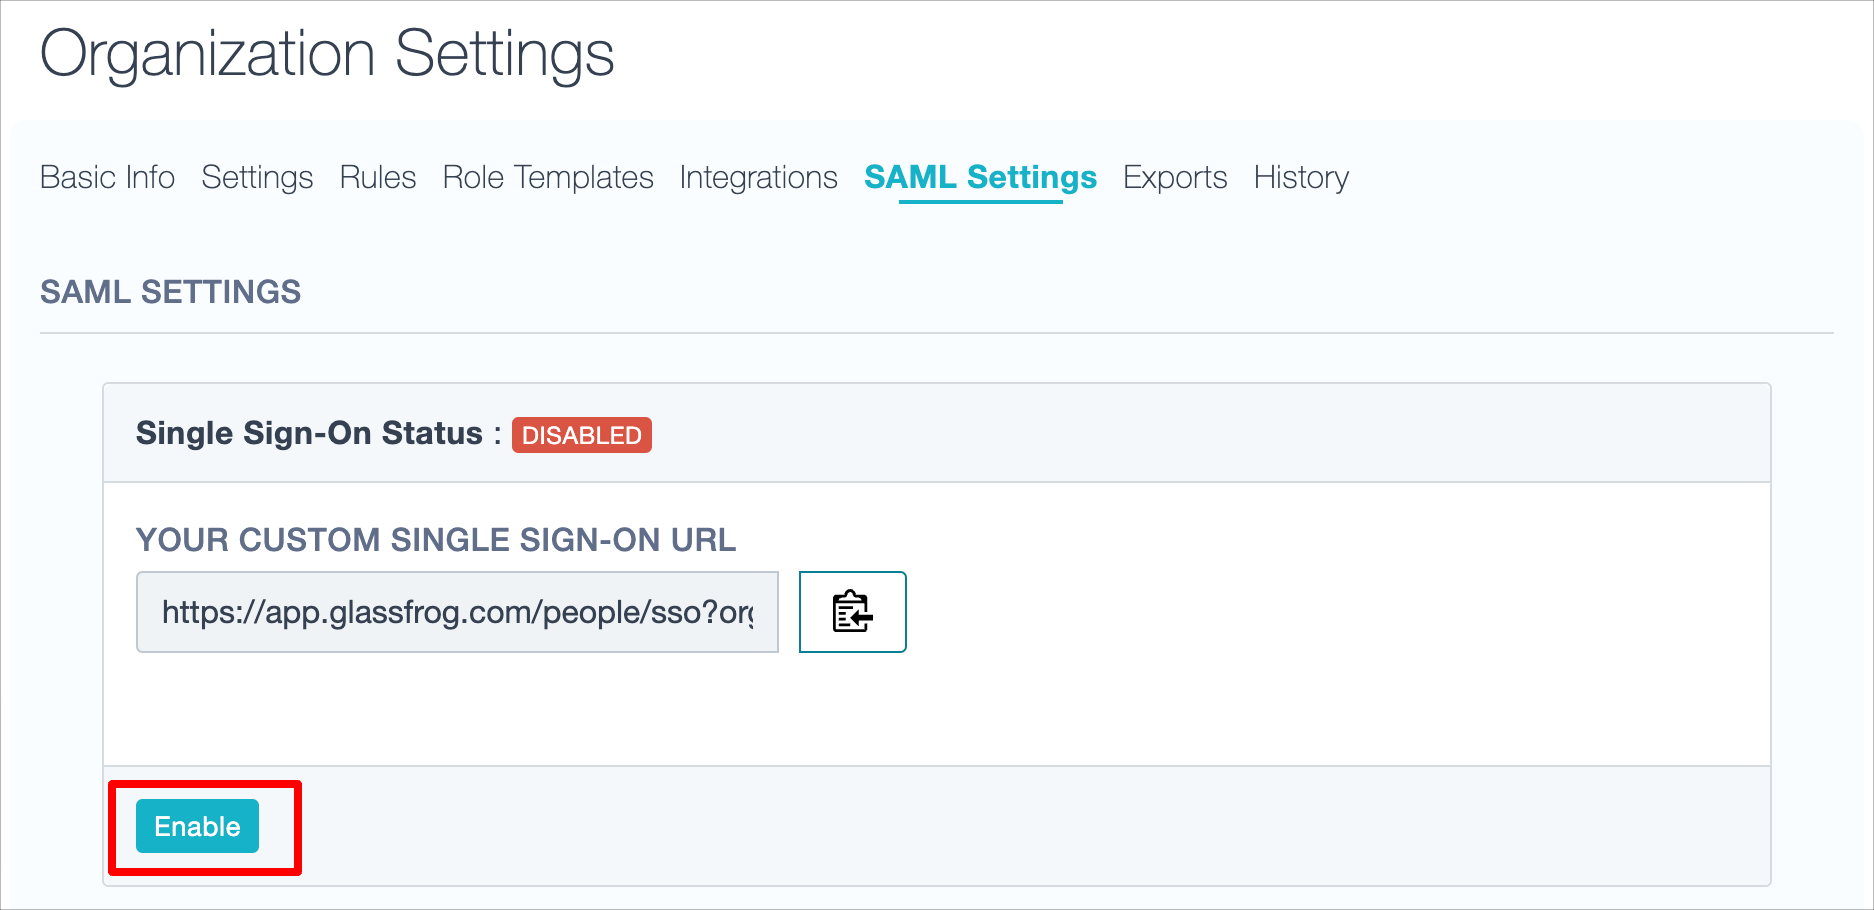This screenshot has width=1874, height=910.
Task: View the History tab
Action: click(x=1301, y=177)
